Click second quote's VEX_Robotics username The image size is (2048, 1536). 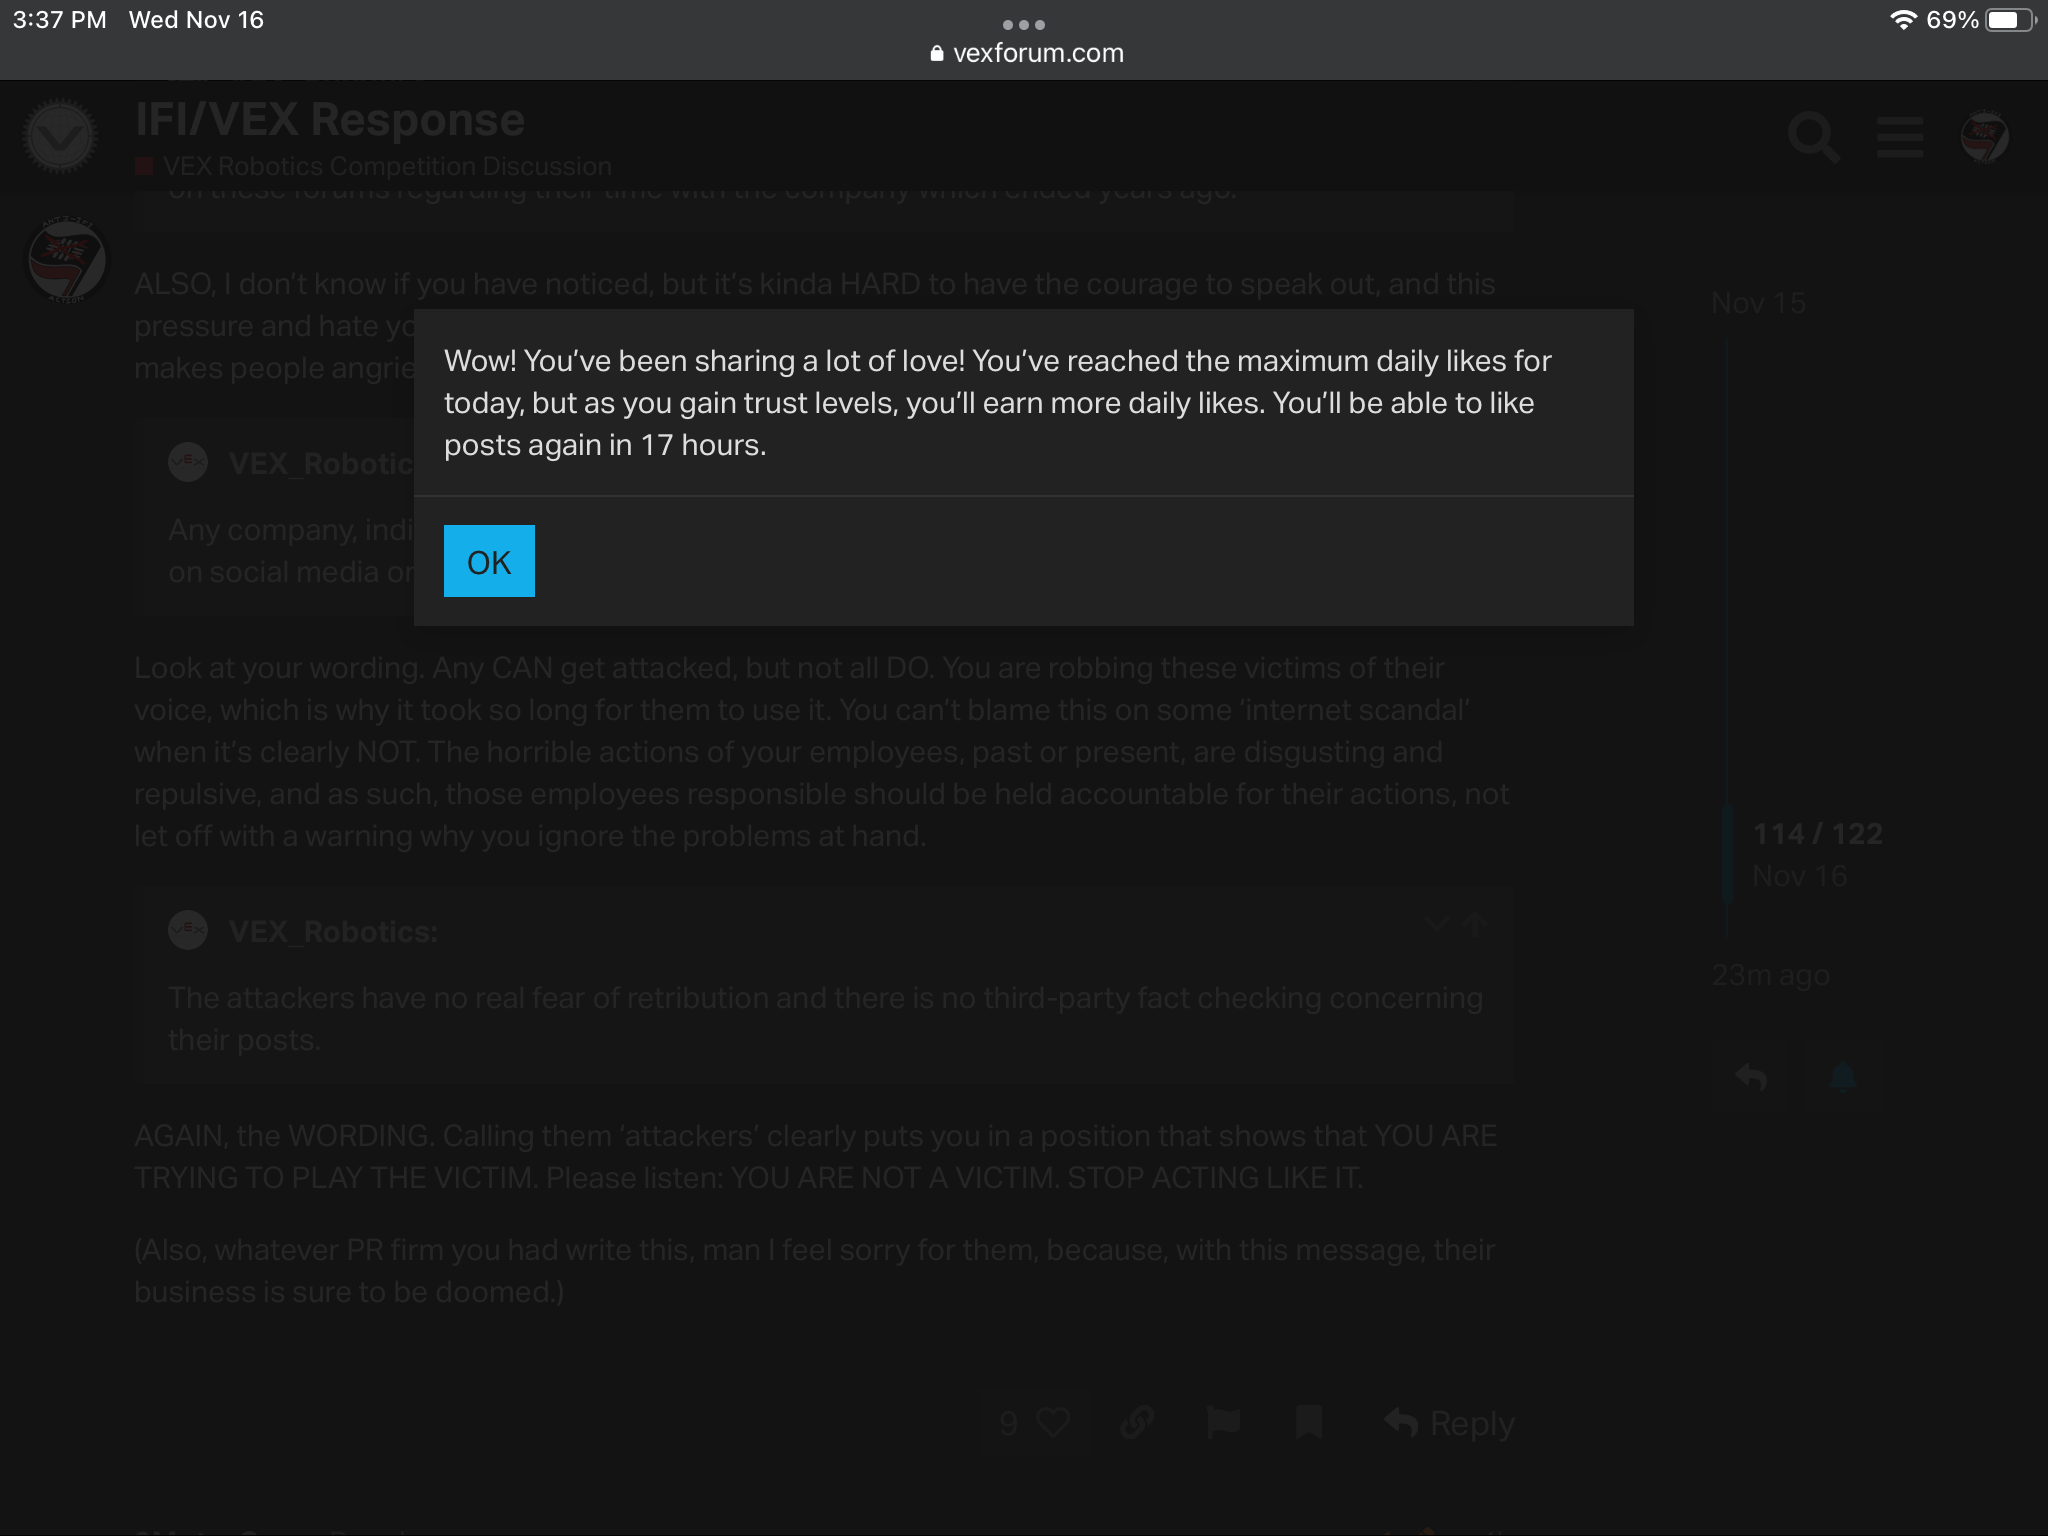[x=333, y=931]
